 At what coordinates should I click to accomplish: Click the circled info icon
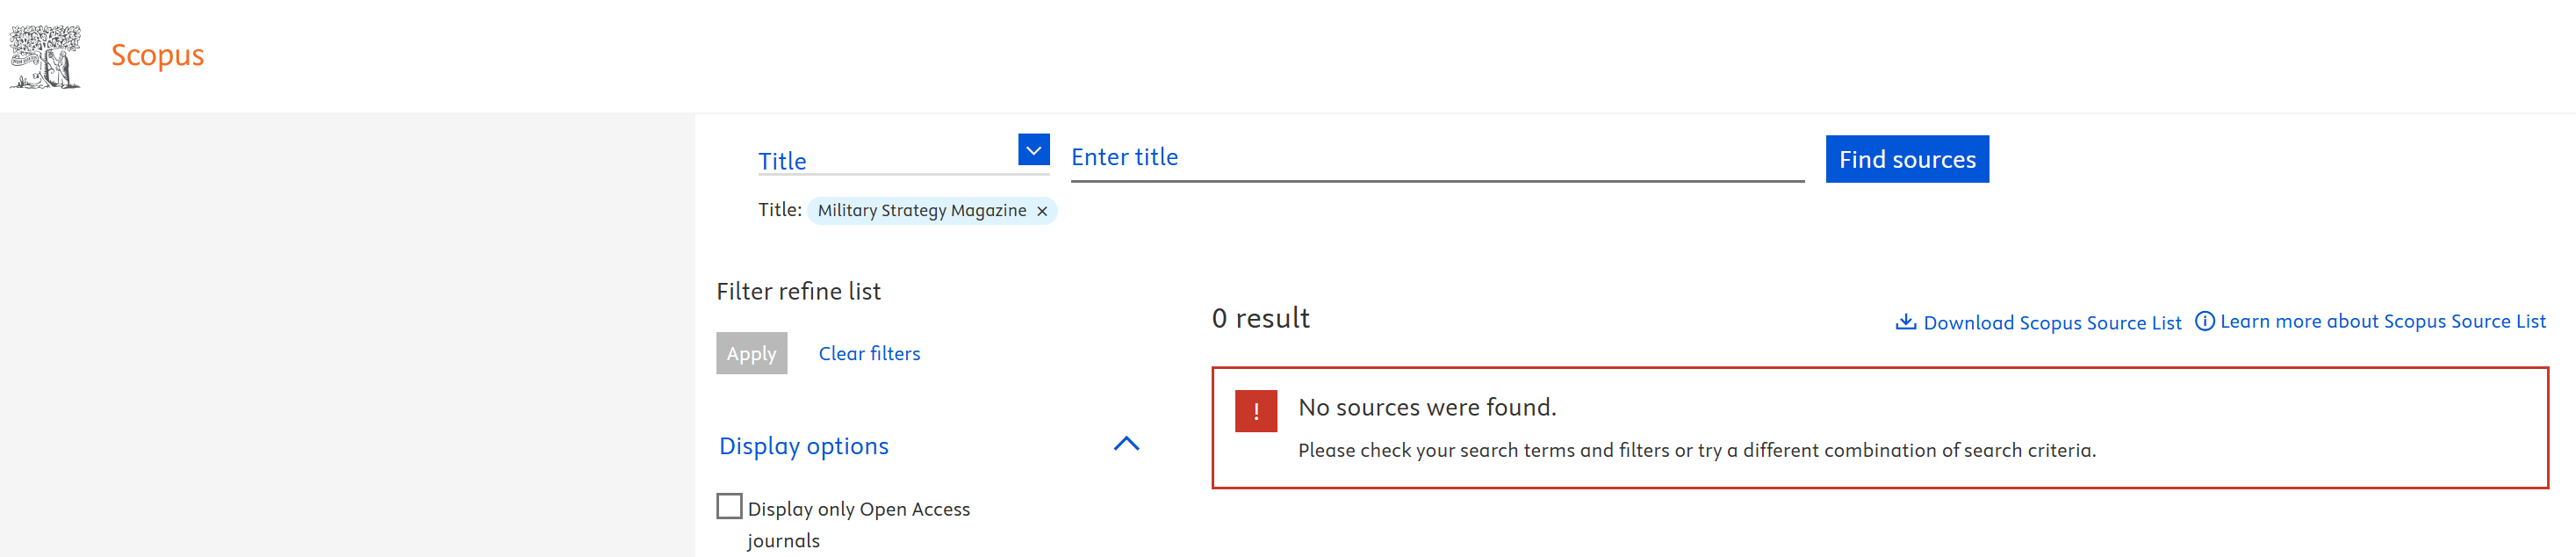coord(2204,321)
